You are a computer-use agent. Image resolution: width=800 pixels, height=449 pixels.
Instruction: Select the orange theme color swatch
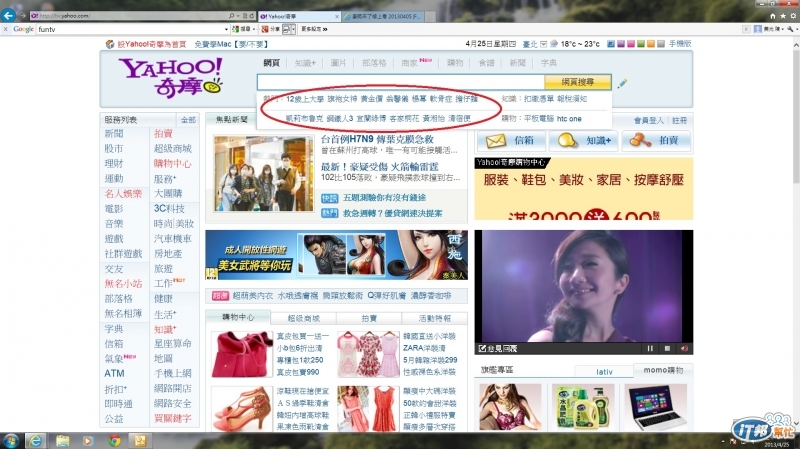pyautogui.click(x=651, y=44)
